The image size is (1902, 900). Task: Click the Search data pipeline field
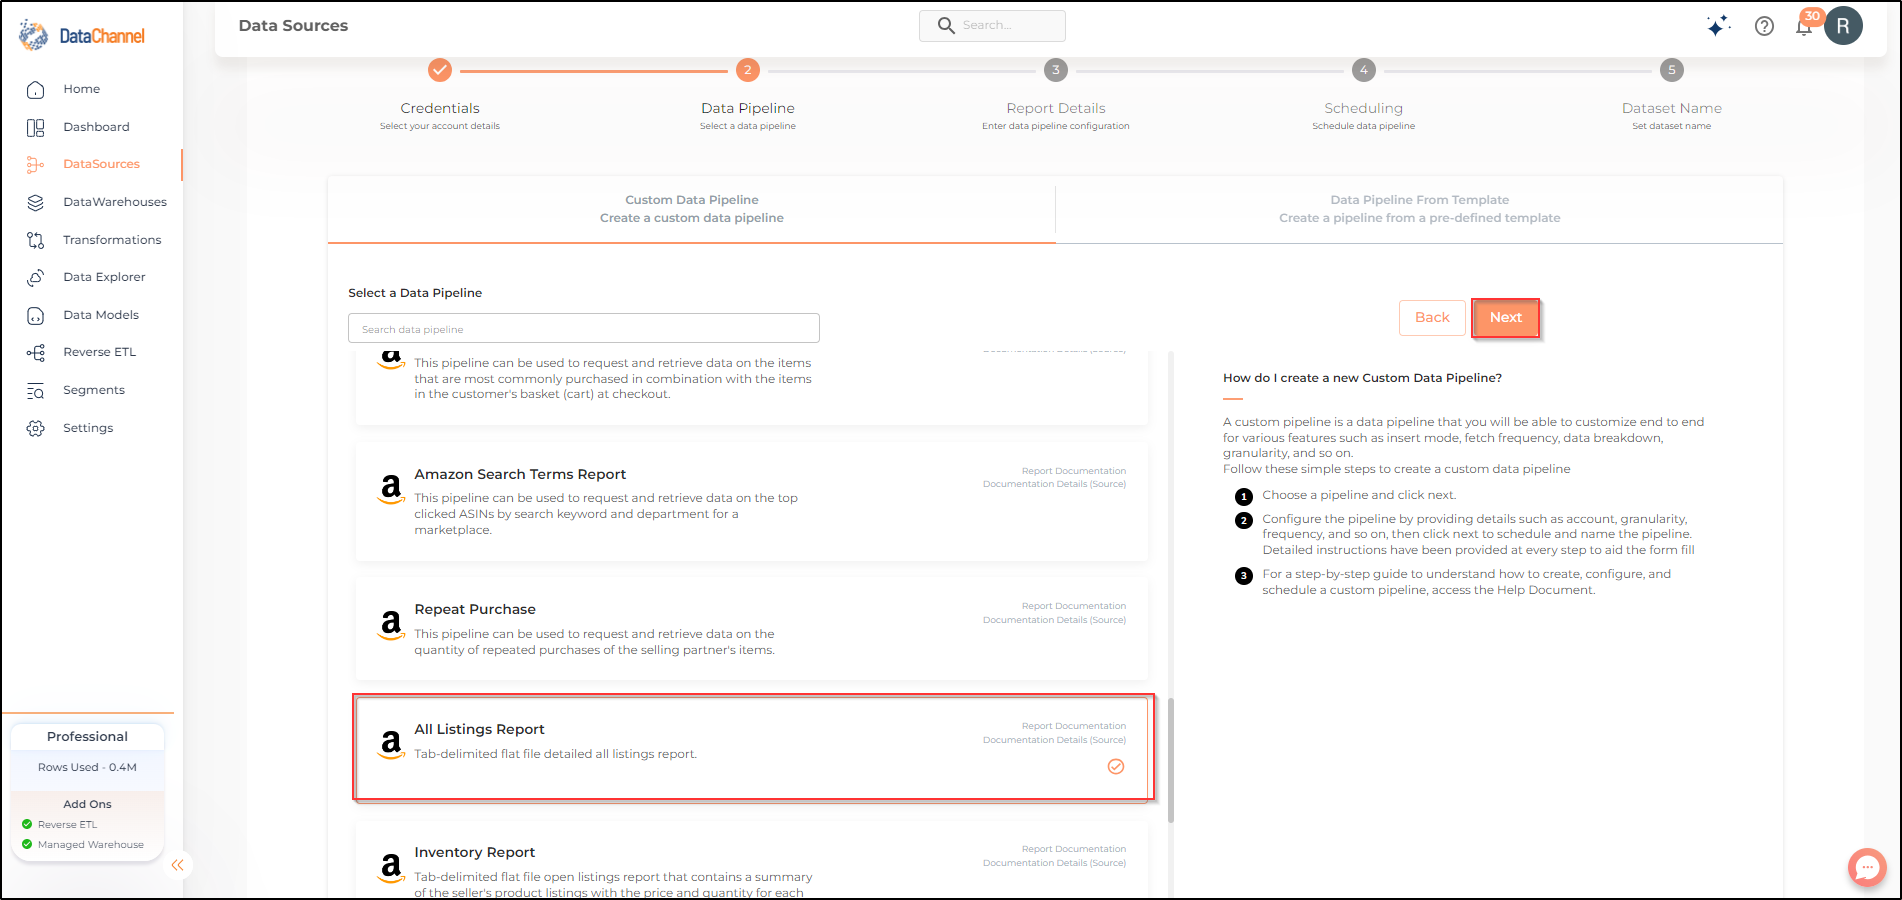[x=584, y=329]
